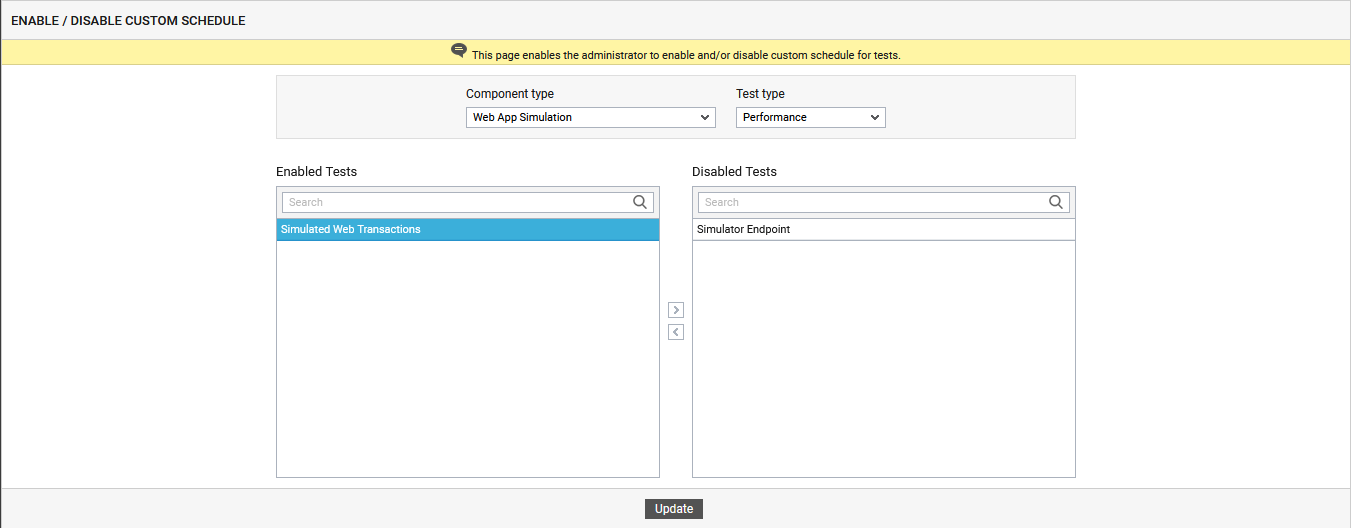Move selected test to Disabled with right arrow
1351x528 pixels.
676,310
